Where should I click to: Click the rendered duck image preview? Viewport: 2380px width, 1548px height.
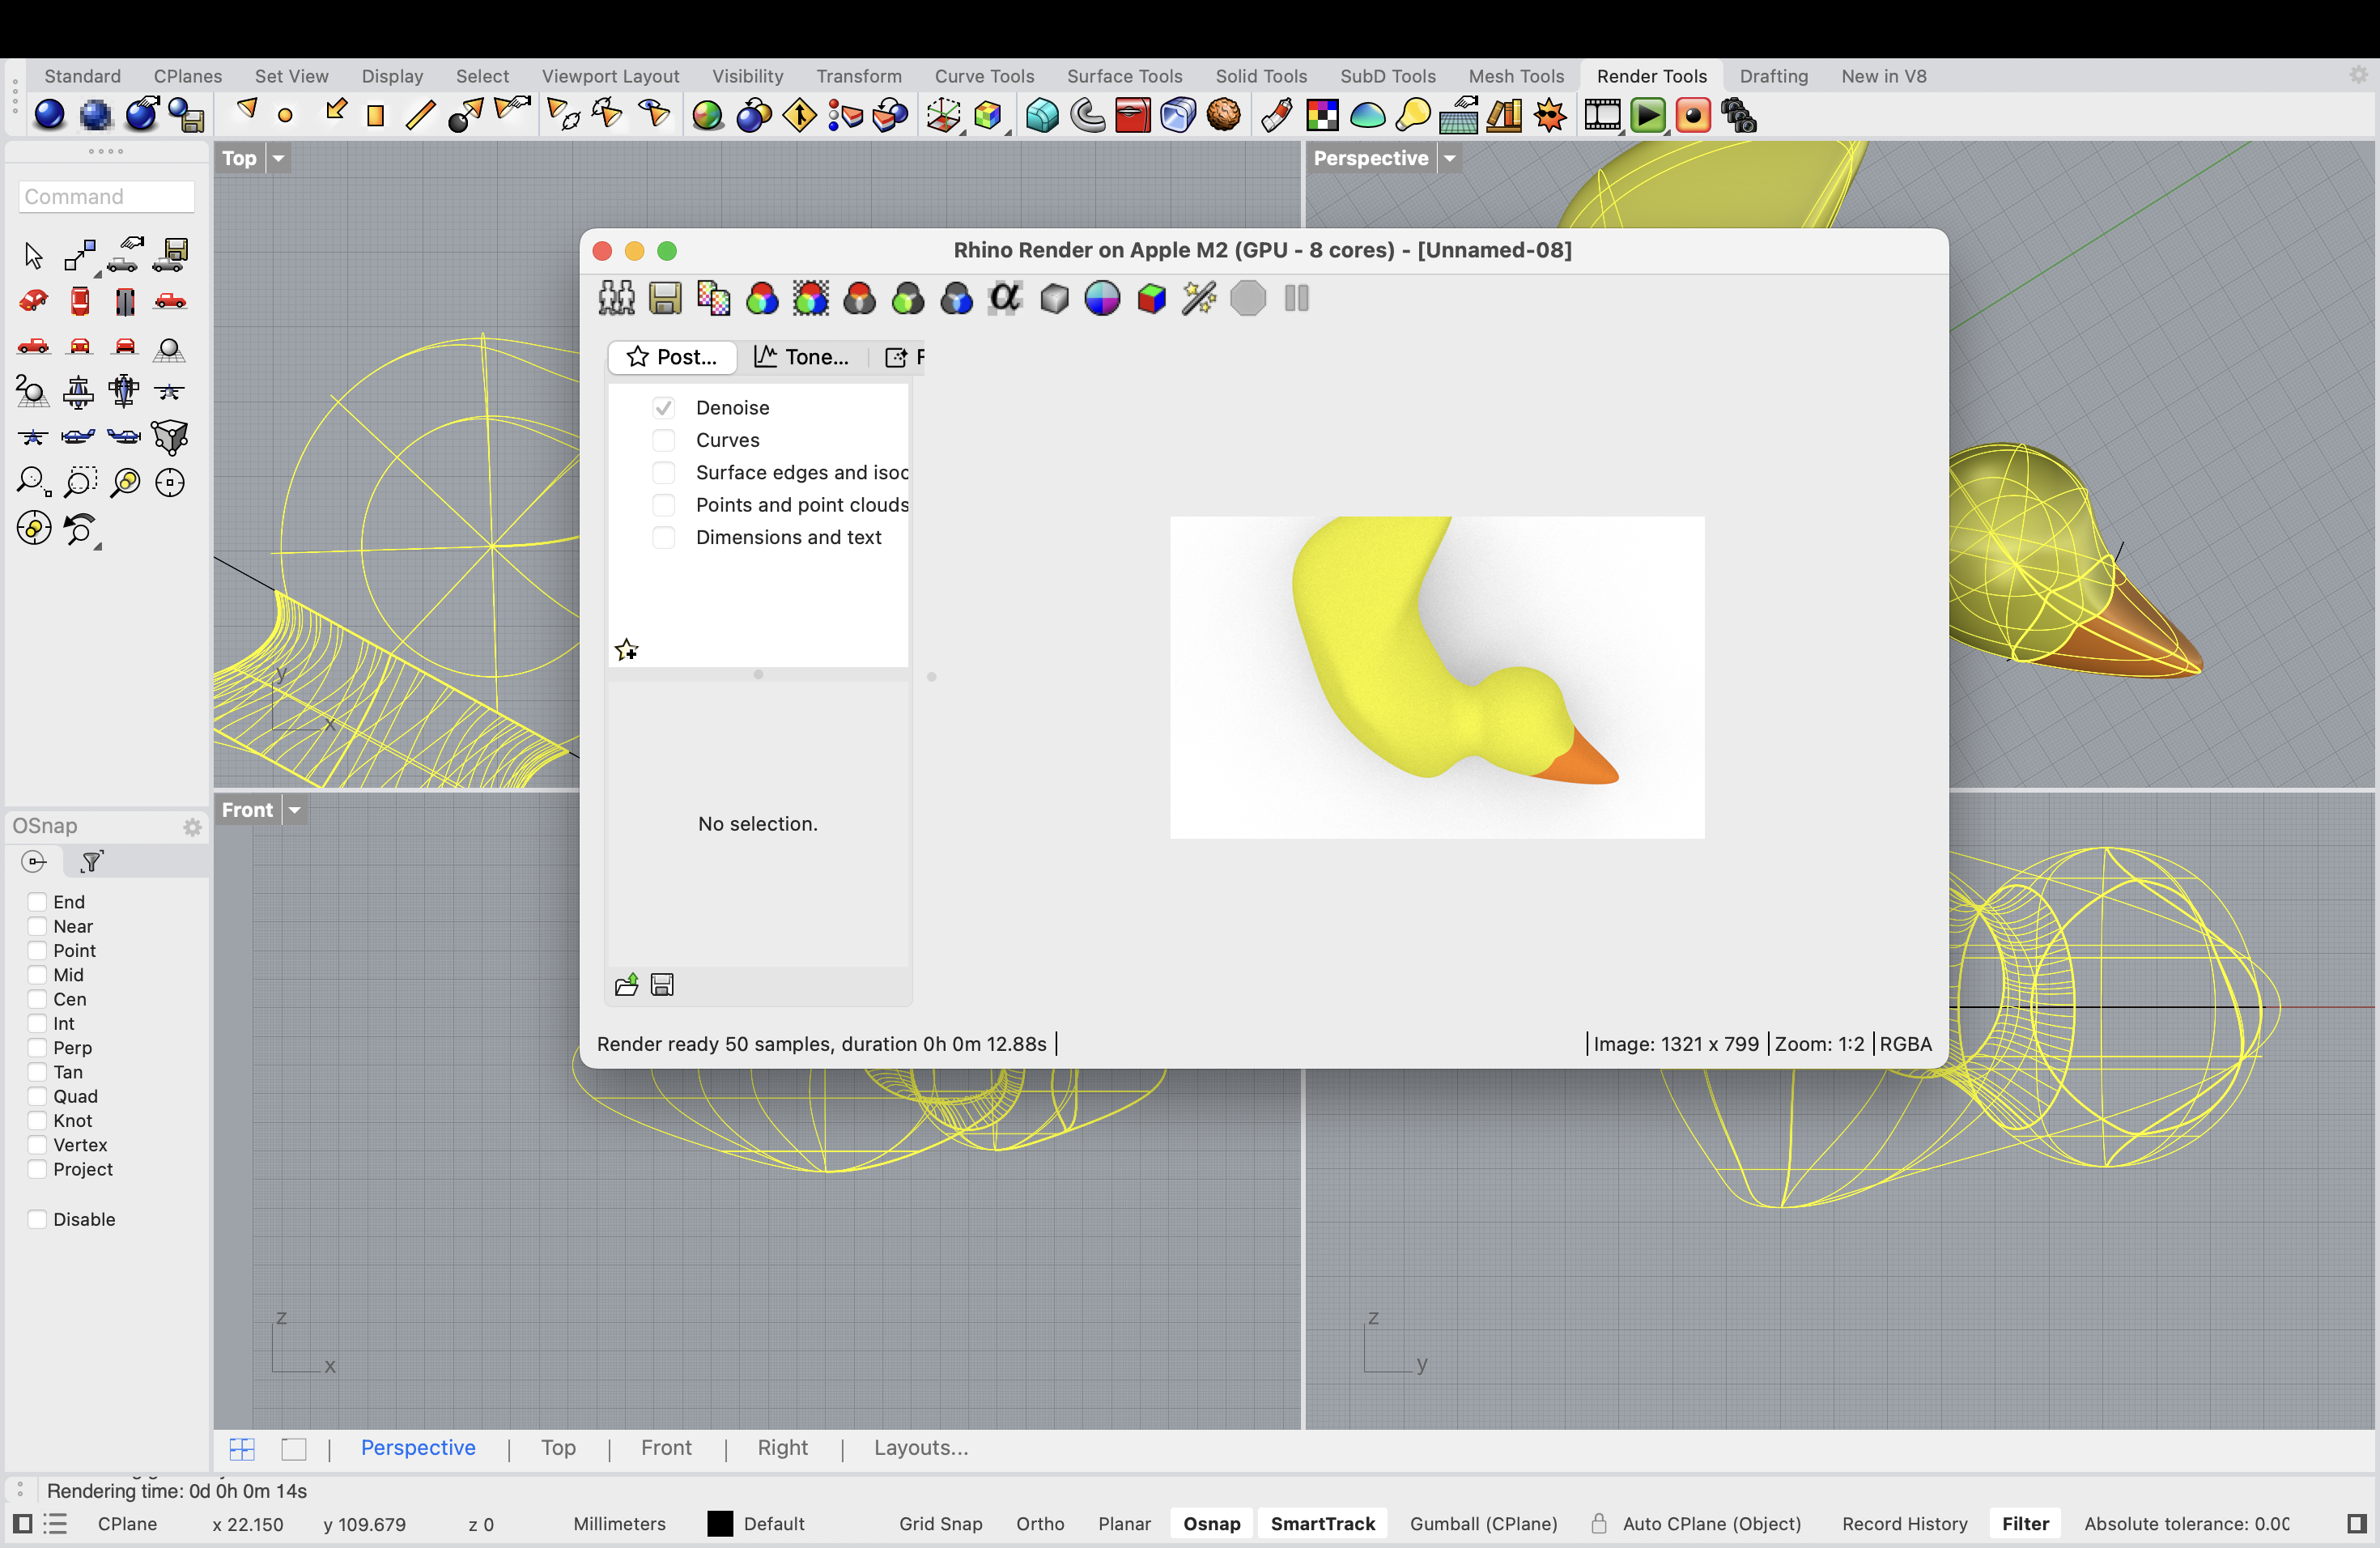click(x=1436, y=677)
